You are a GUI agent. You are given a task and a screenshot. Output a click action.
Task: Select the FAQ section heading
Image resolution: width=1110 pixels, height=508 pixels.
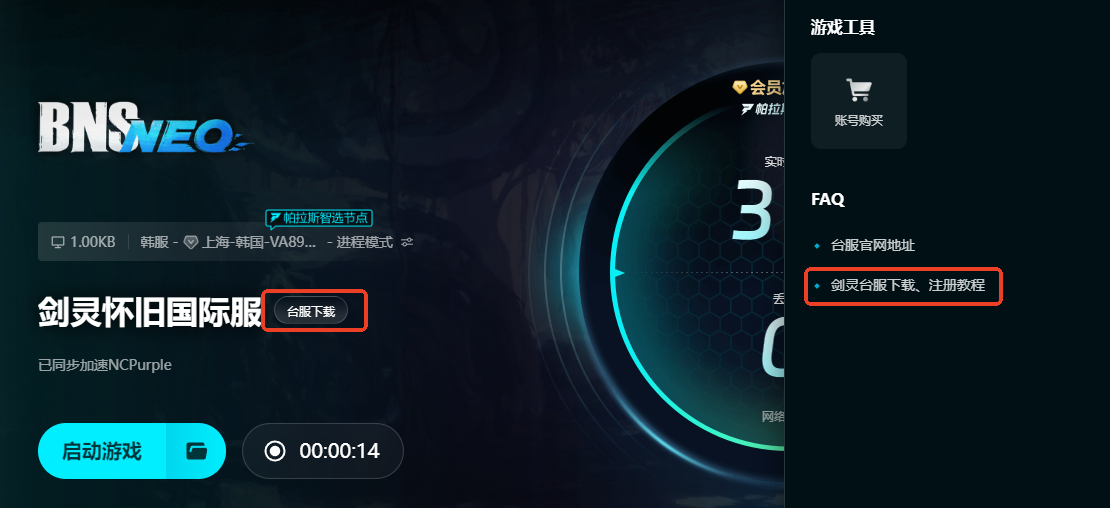[828, 200]
